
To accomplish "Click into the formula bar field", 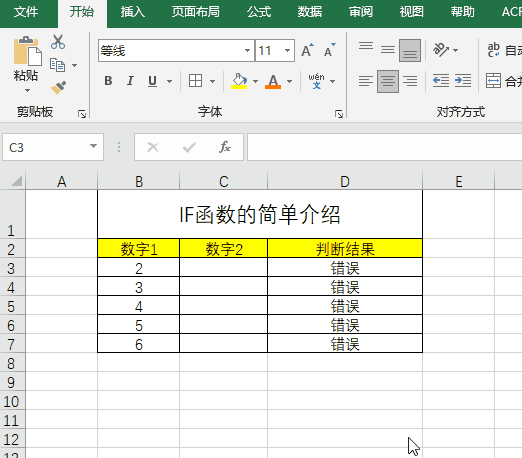I will coord(384,147).
